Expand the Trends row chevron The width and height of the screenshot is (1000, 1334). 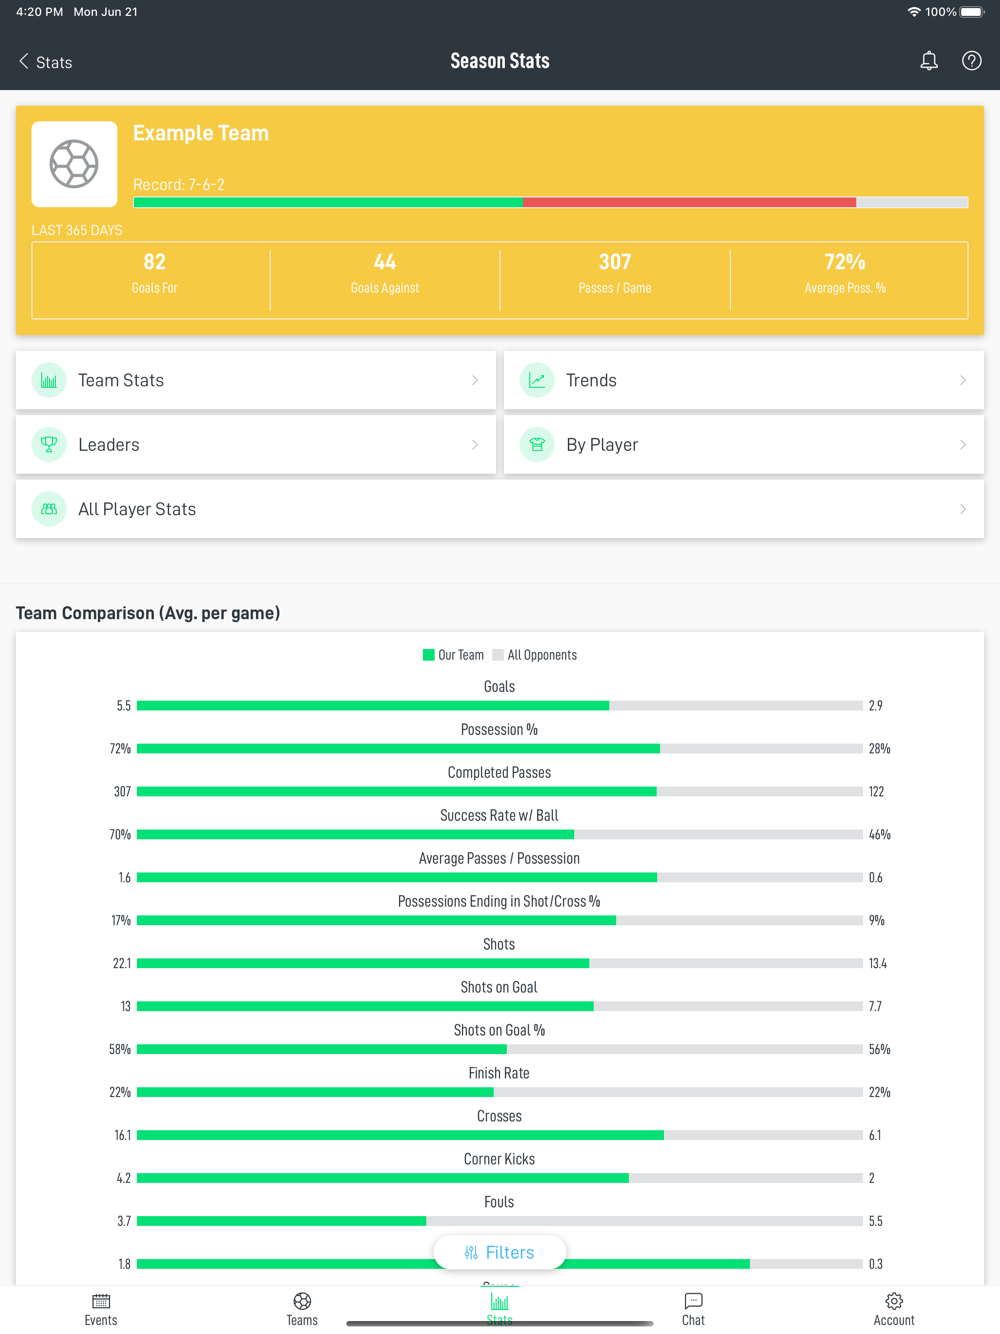[x=963, y=380]
